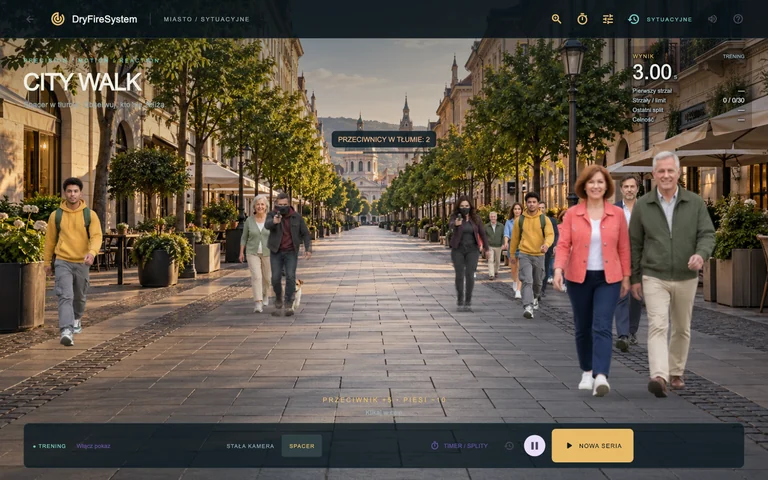
Task: Click the history clock icon beside SYTUACYJNE
Action: (634, 19)
